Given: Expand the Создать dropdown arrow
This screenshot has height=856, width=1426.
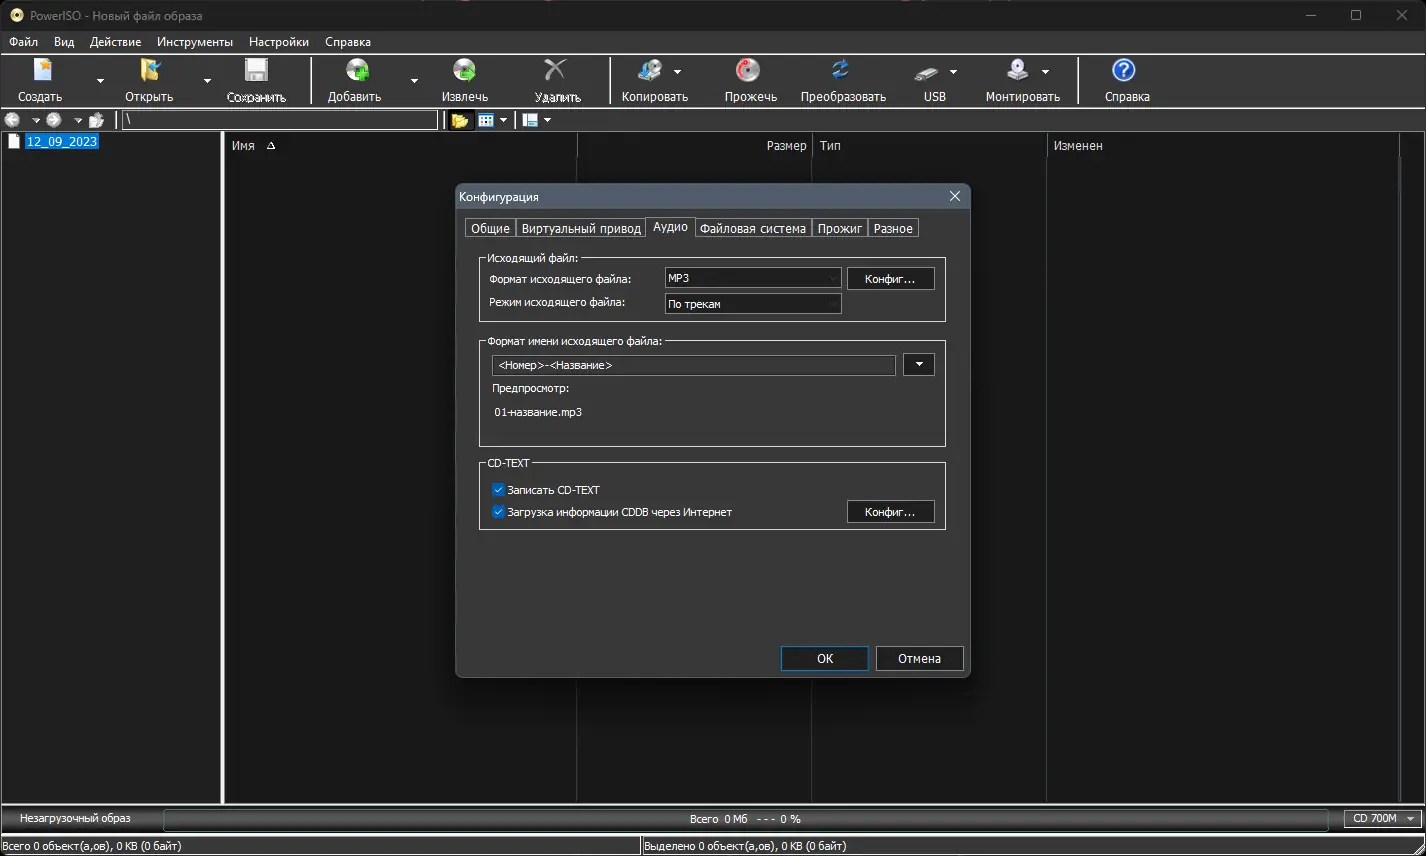Looking at the screenshot, I should 100,81.
